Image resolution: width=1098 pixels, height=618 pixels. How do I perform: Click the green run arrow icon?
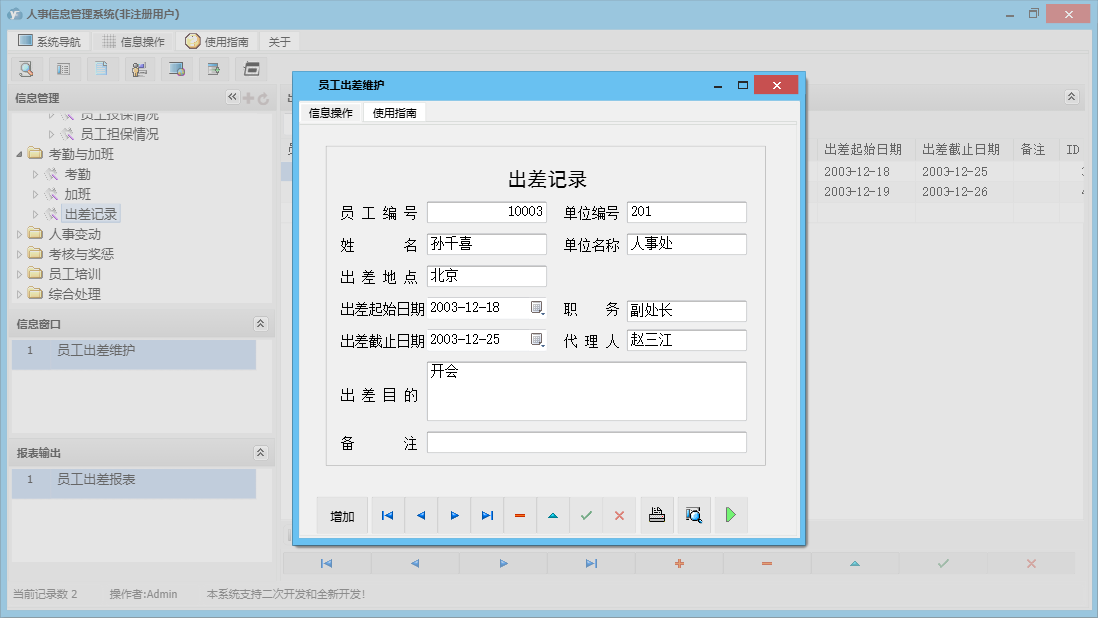tap(731, 515)
